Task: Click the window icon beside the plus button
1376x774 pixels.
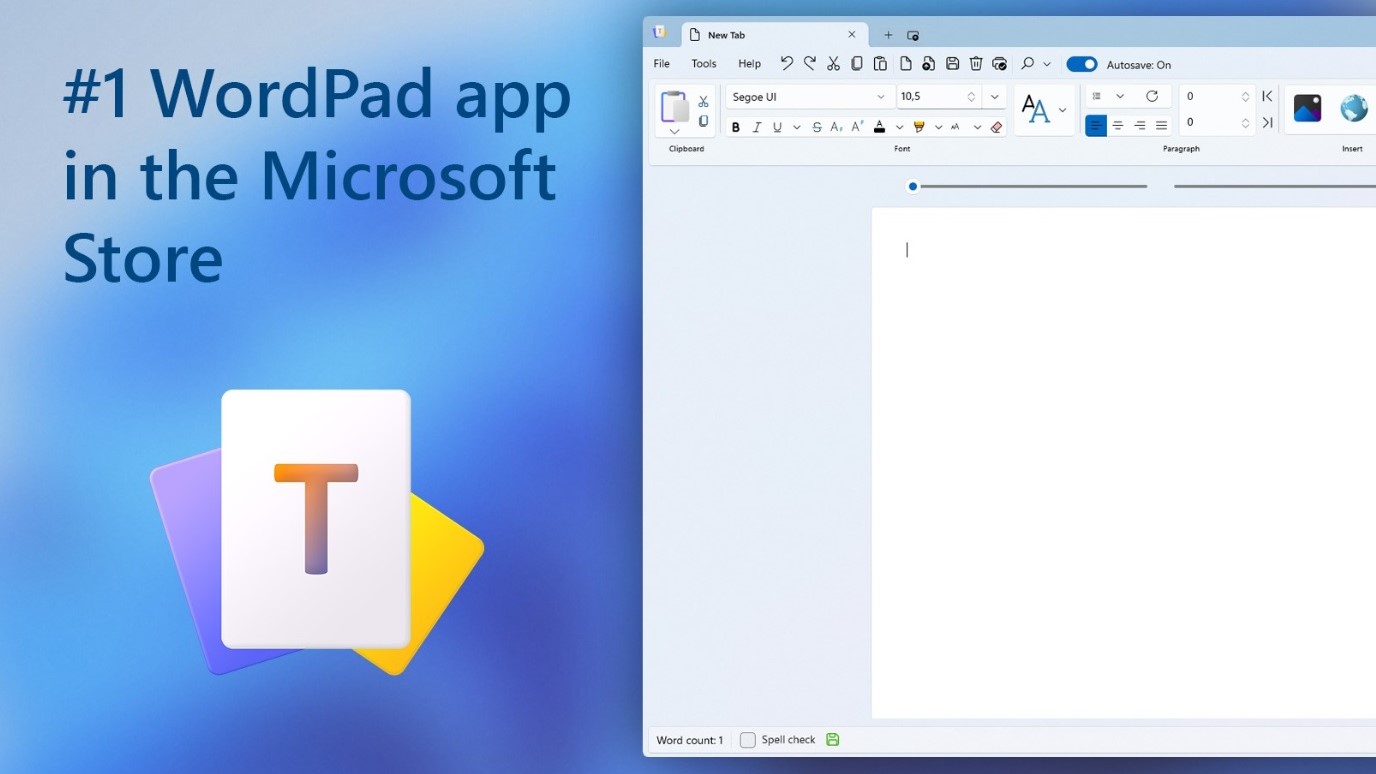Action: (913, 35)
